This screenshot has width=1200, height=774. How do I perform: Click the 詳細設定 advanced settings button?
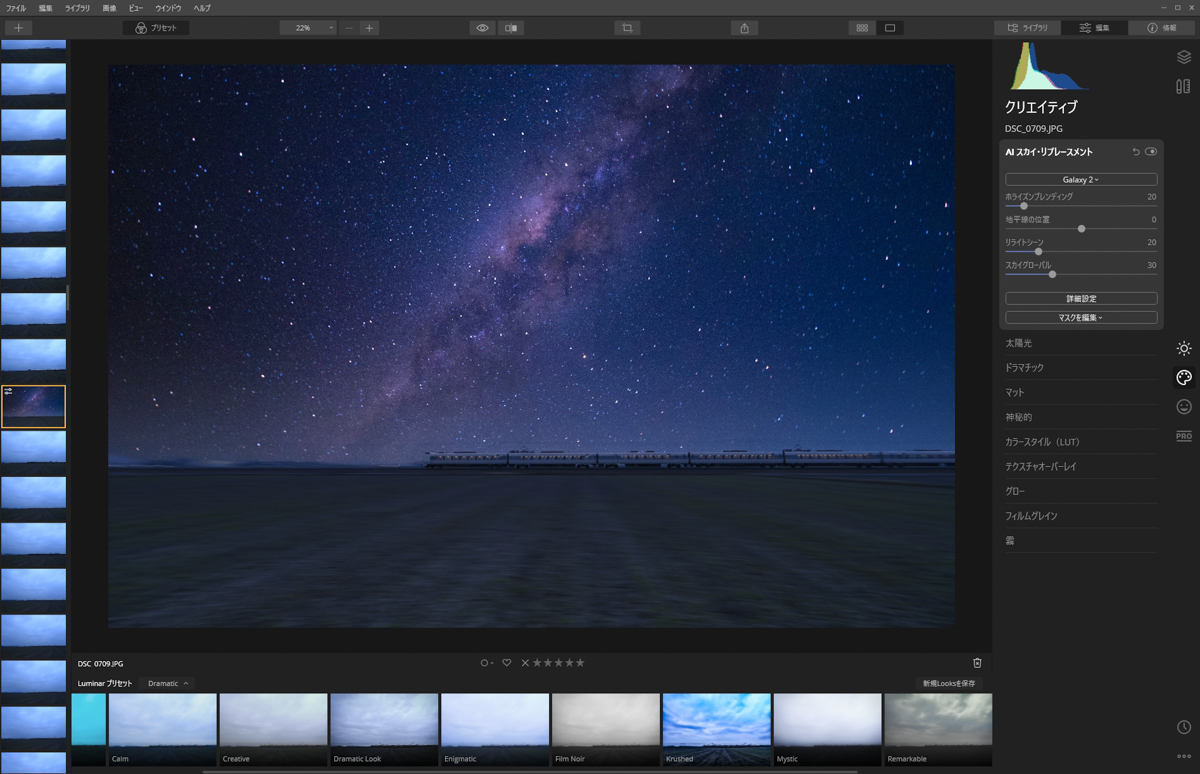1081,299
